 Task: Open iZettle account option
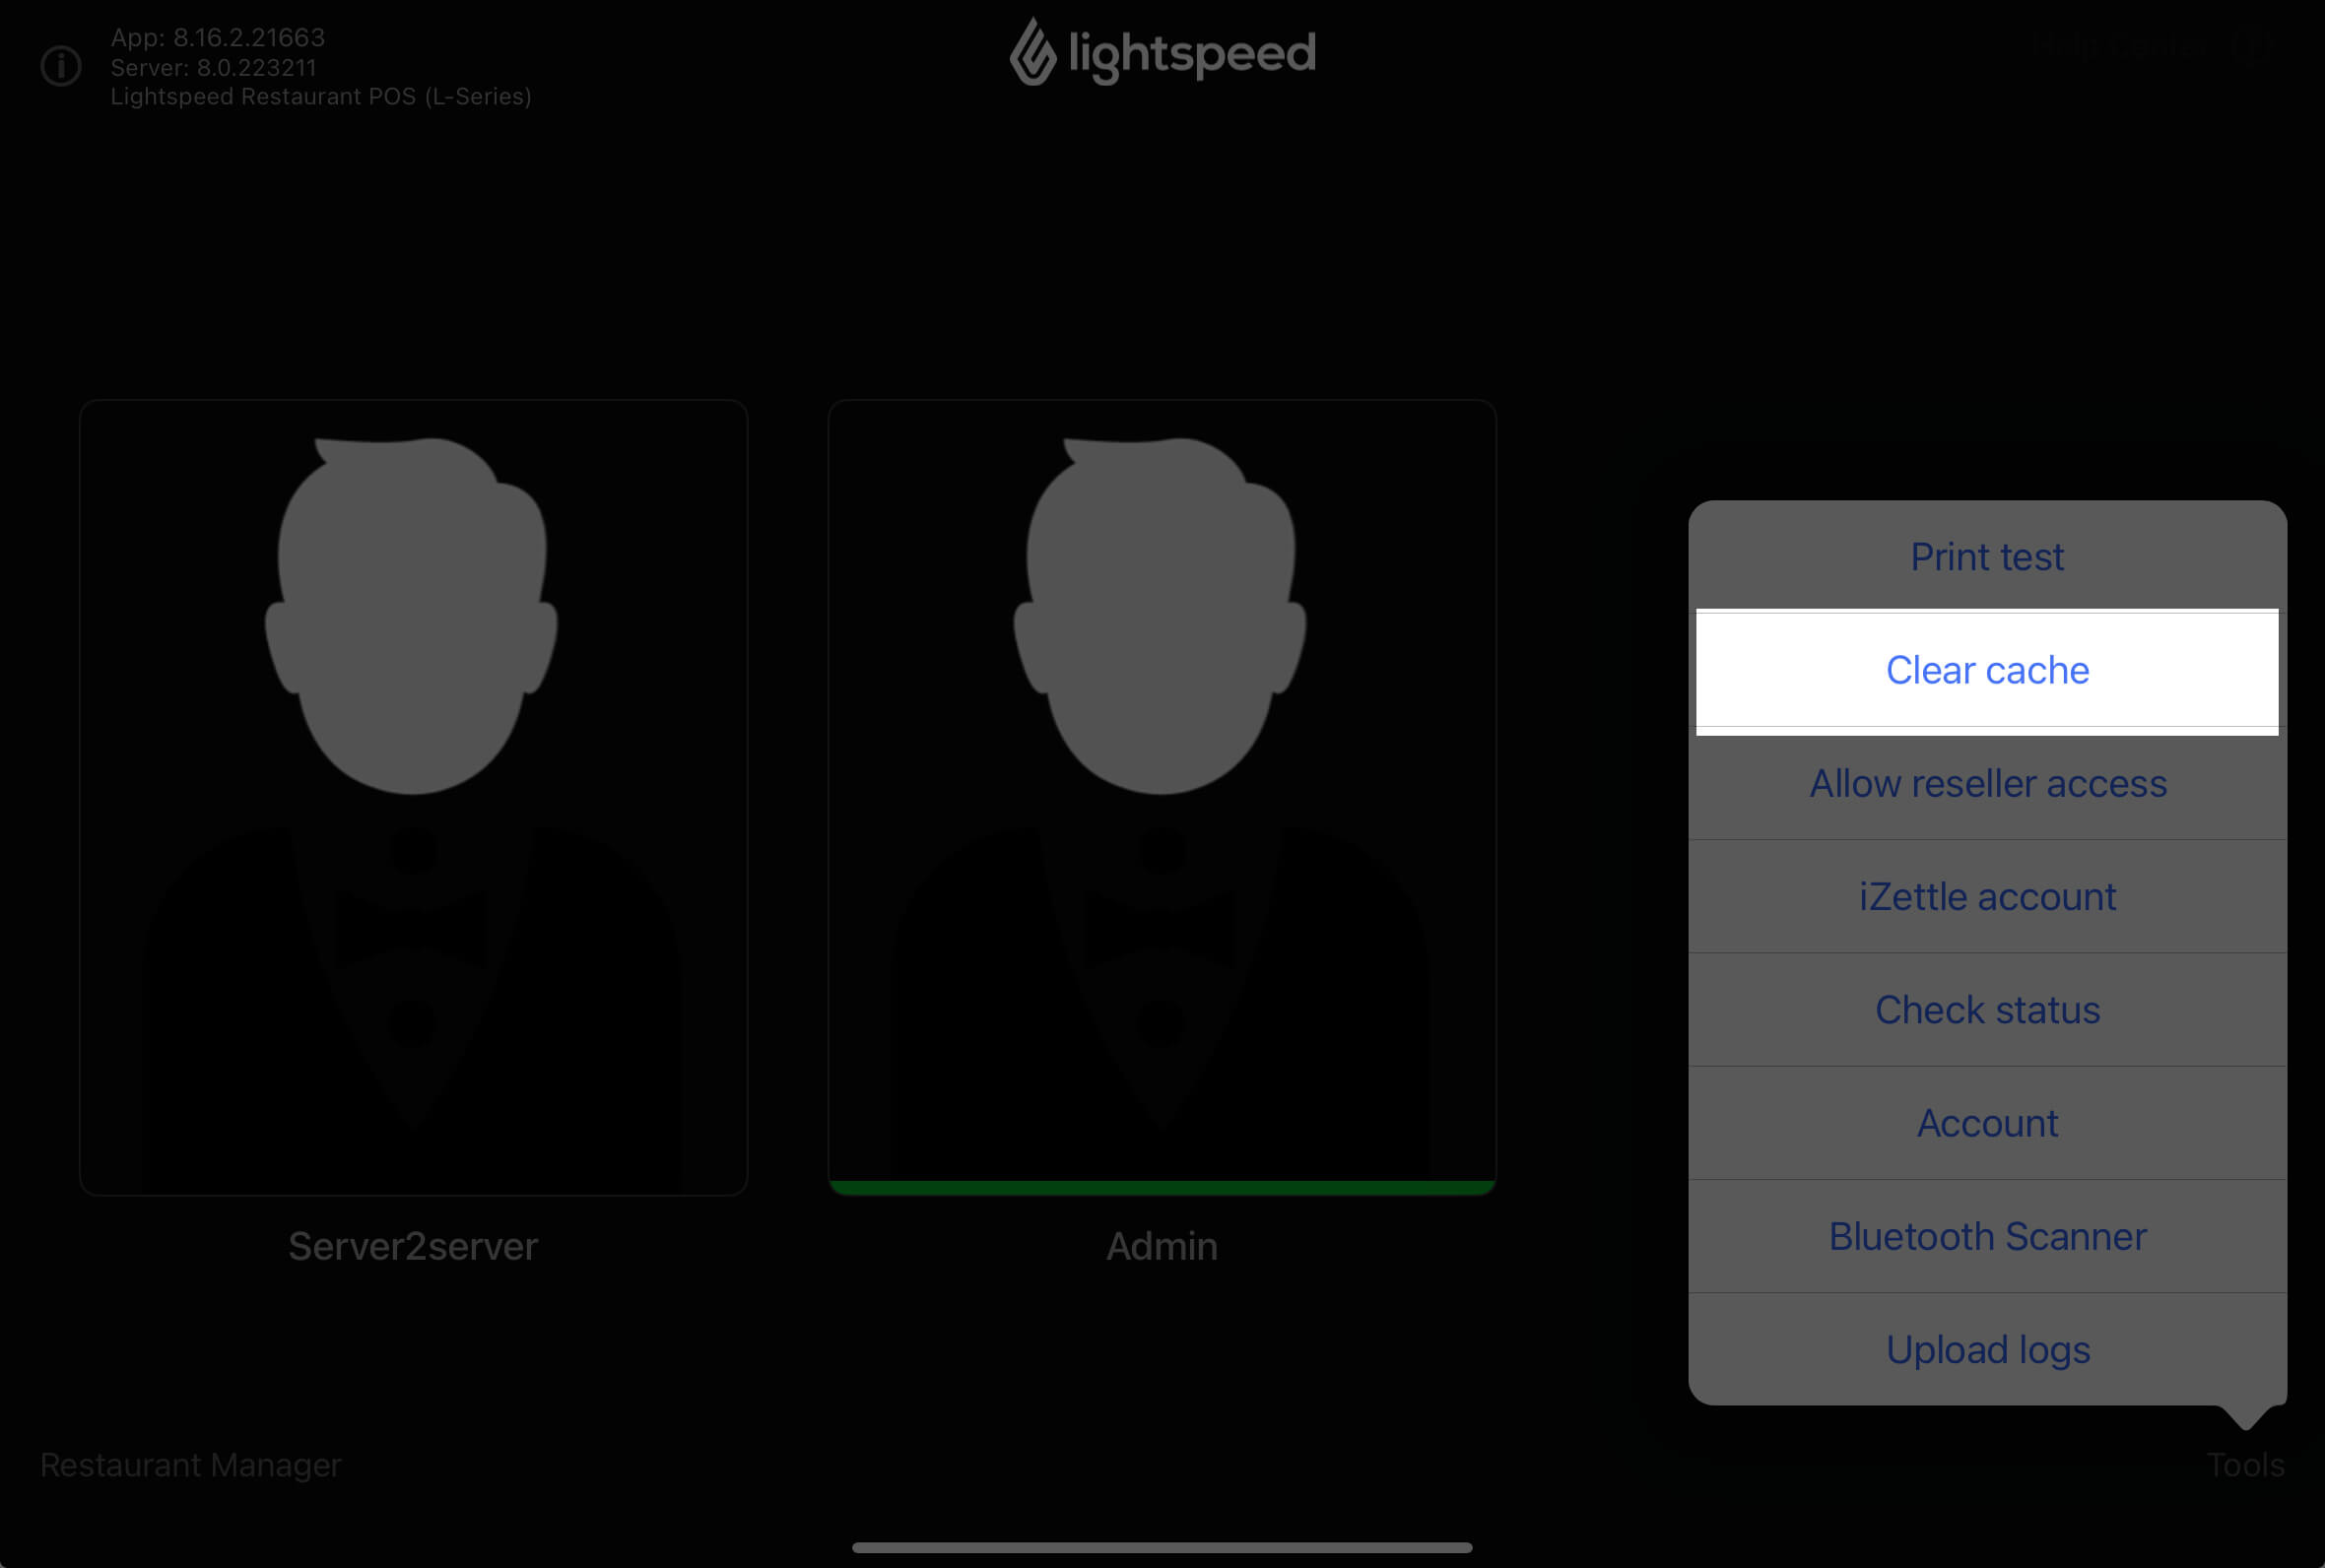click(1986, 896)
